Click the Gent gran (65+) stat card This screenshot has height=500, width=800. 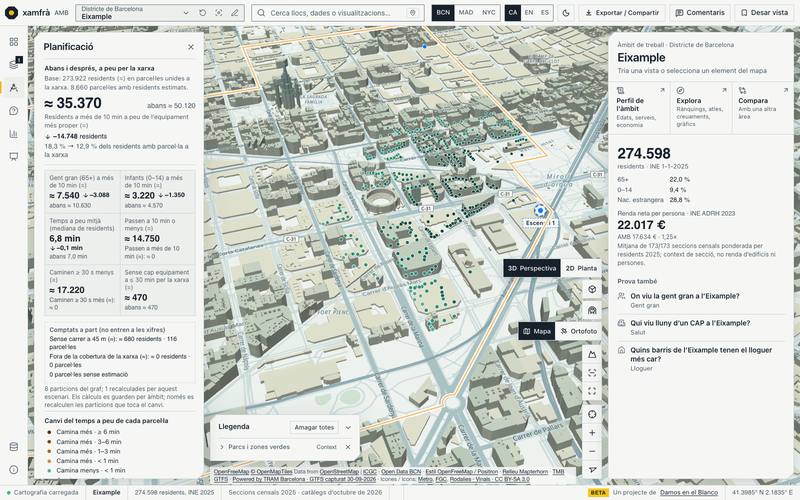coord(82,191)
